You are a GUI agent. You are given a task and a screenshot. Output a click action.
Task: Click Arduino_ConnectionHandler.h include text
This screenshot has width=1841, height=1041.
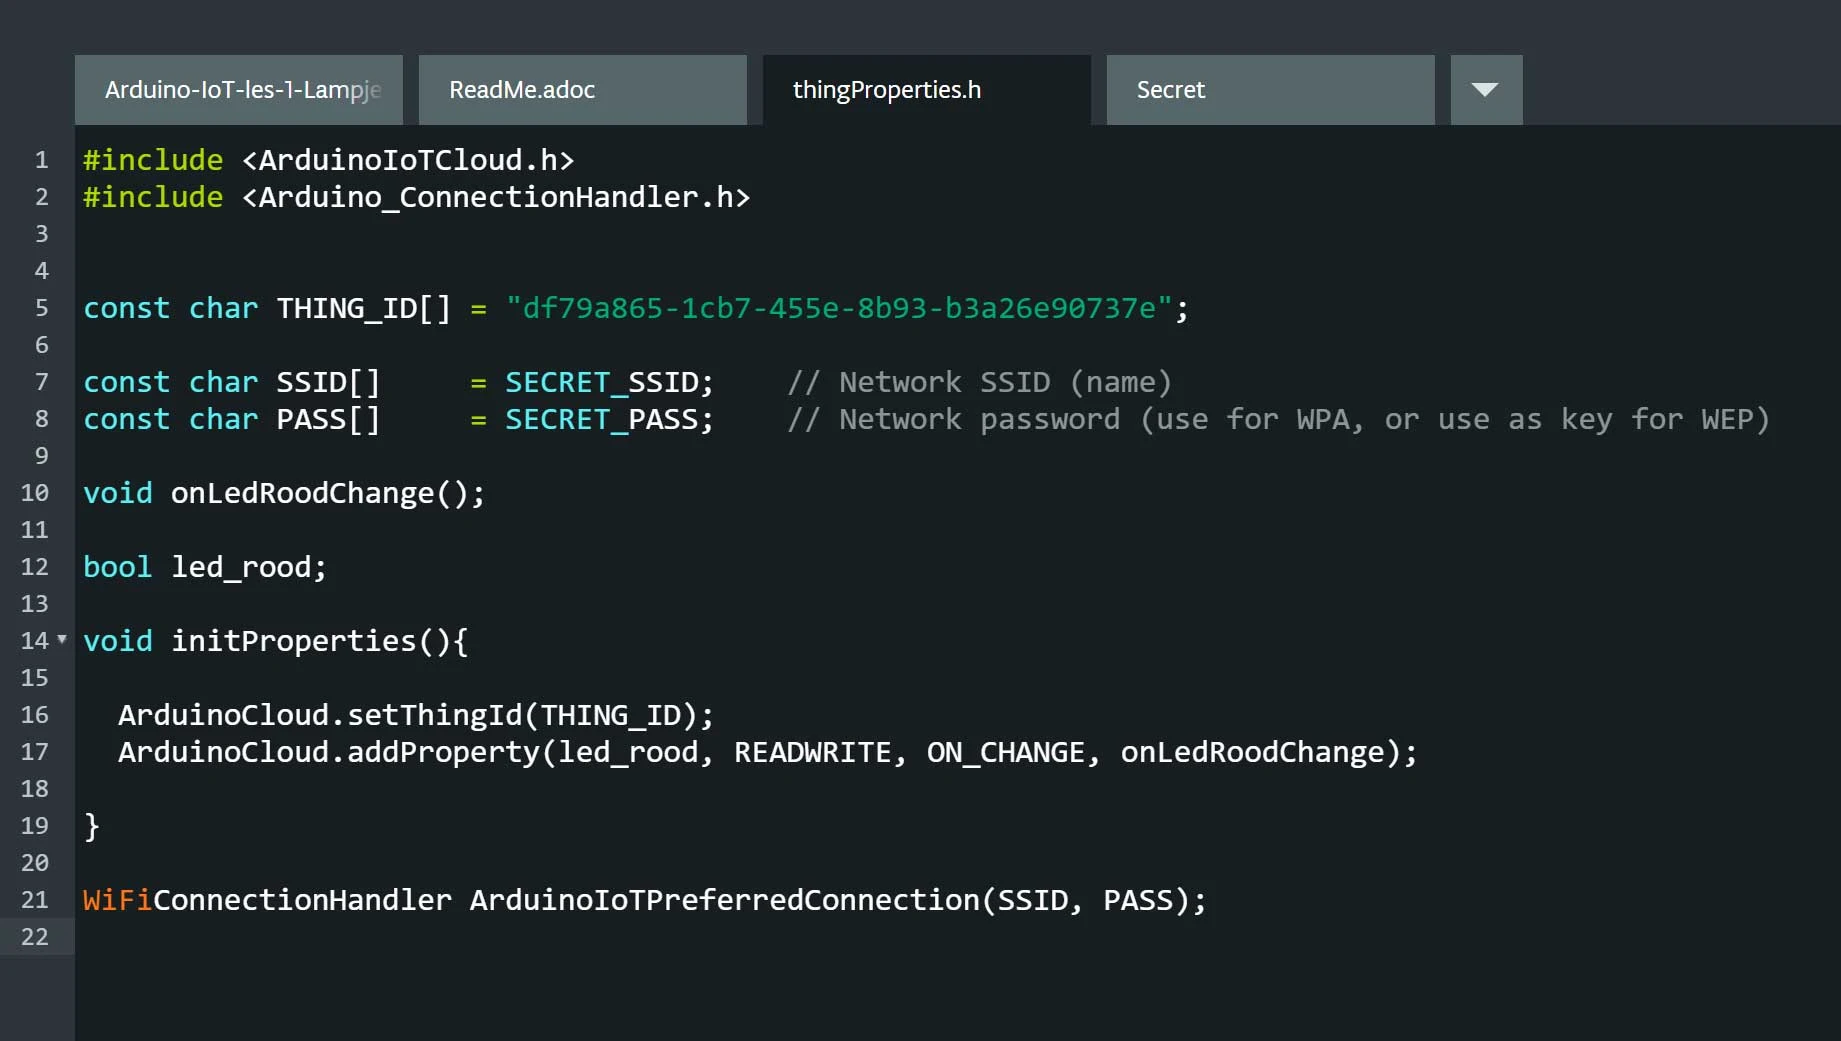(x=496, y=198)
